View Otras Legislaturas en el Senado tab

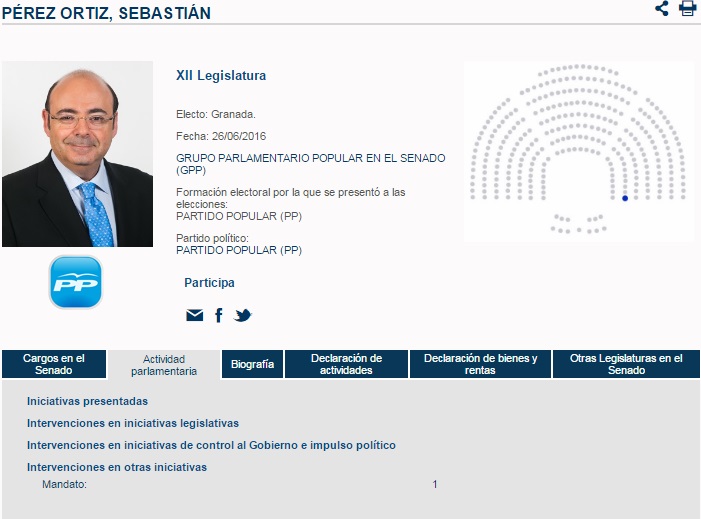tap(626, 364)
